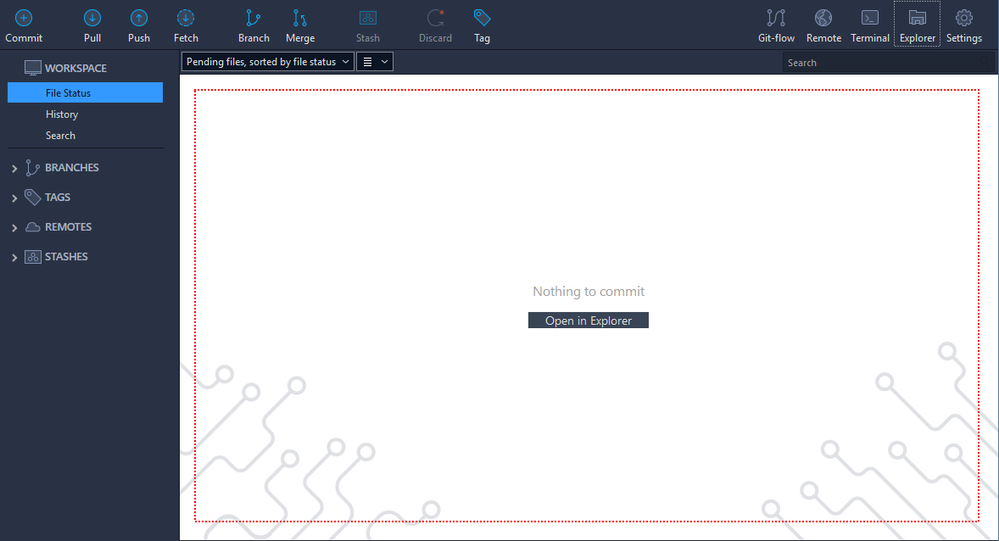Screen dimensions: 999x541
Task: Create a new branch with Branch icon
Action: pyautogui.click(x=254, y=18)
